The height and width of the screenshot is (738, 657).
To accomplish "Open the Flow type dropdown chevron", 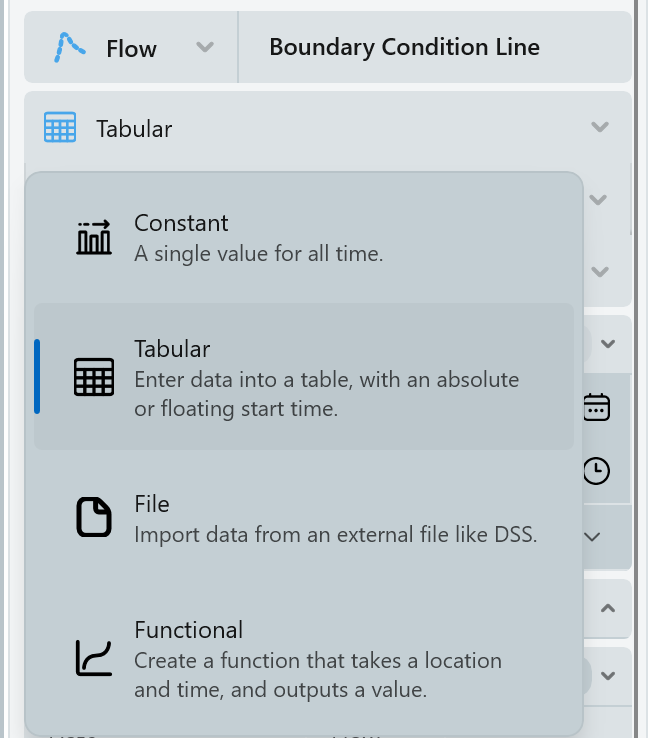I will [x=205, y=47].
